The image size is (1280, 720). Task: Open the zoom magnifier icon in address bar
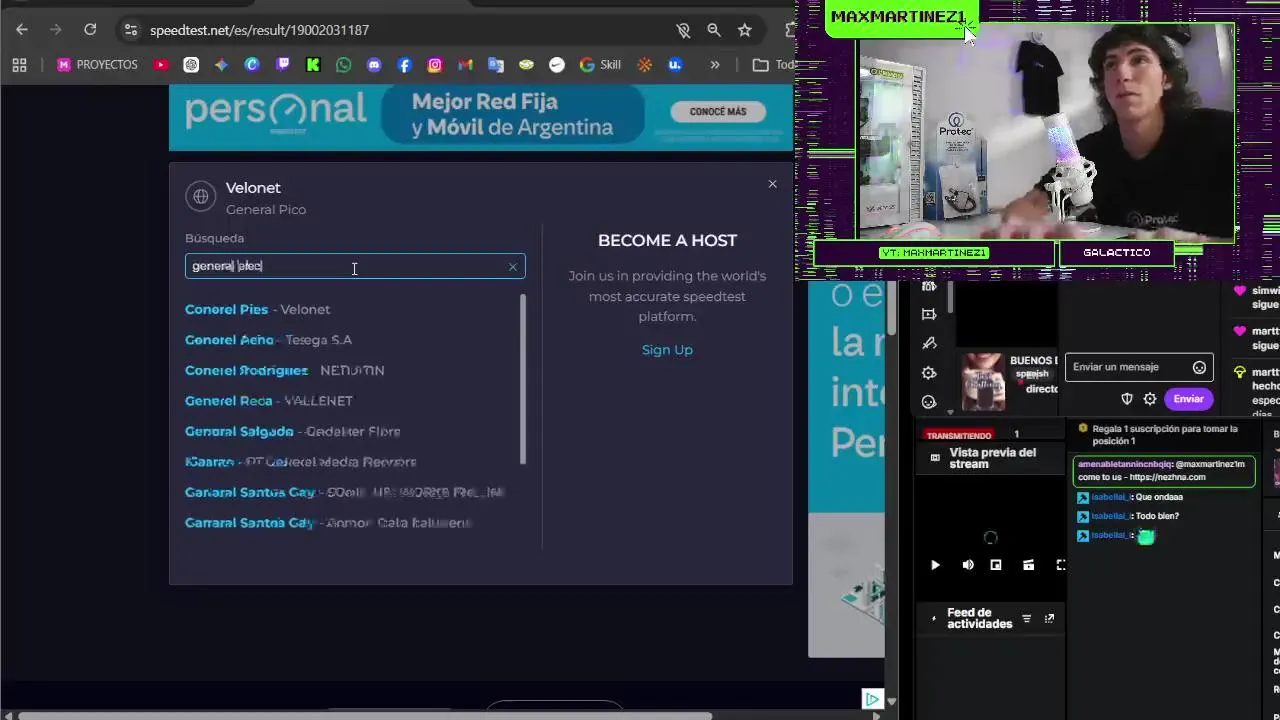coord(714,30)
